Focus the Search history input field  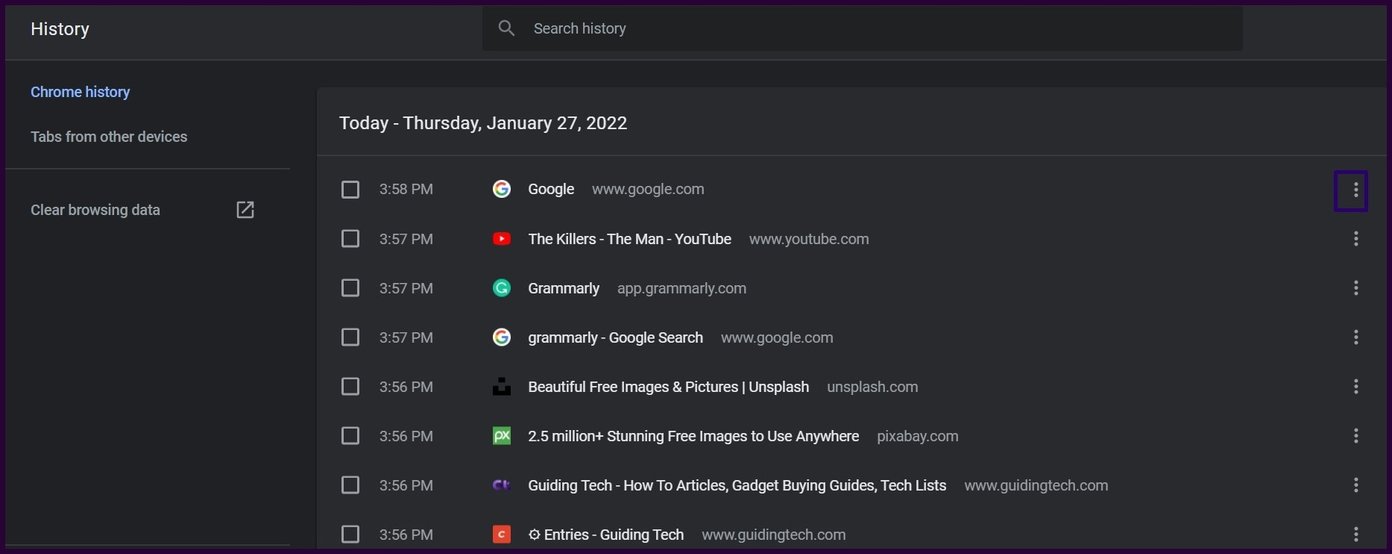(x=862, y=28)
